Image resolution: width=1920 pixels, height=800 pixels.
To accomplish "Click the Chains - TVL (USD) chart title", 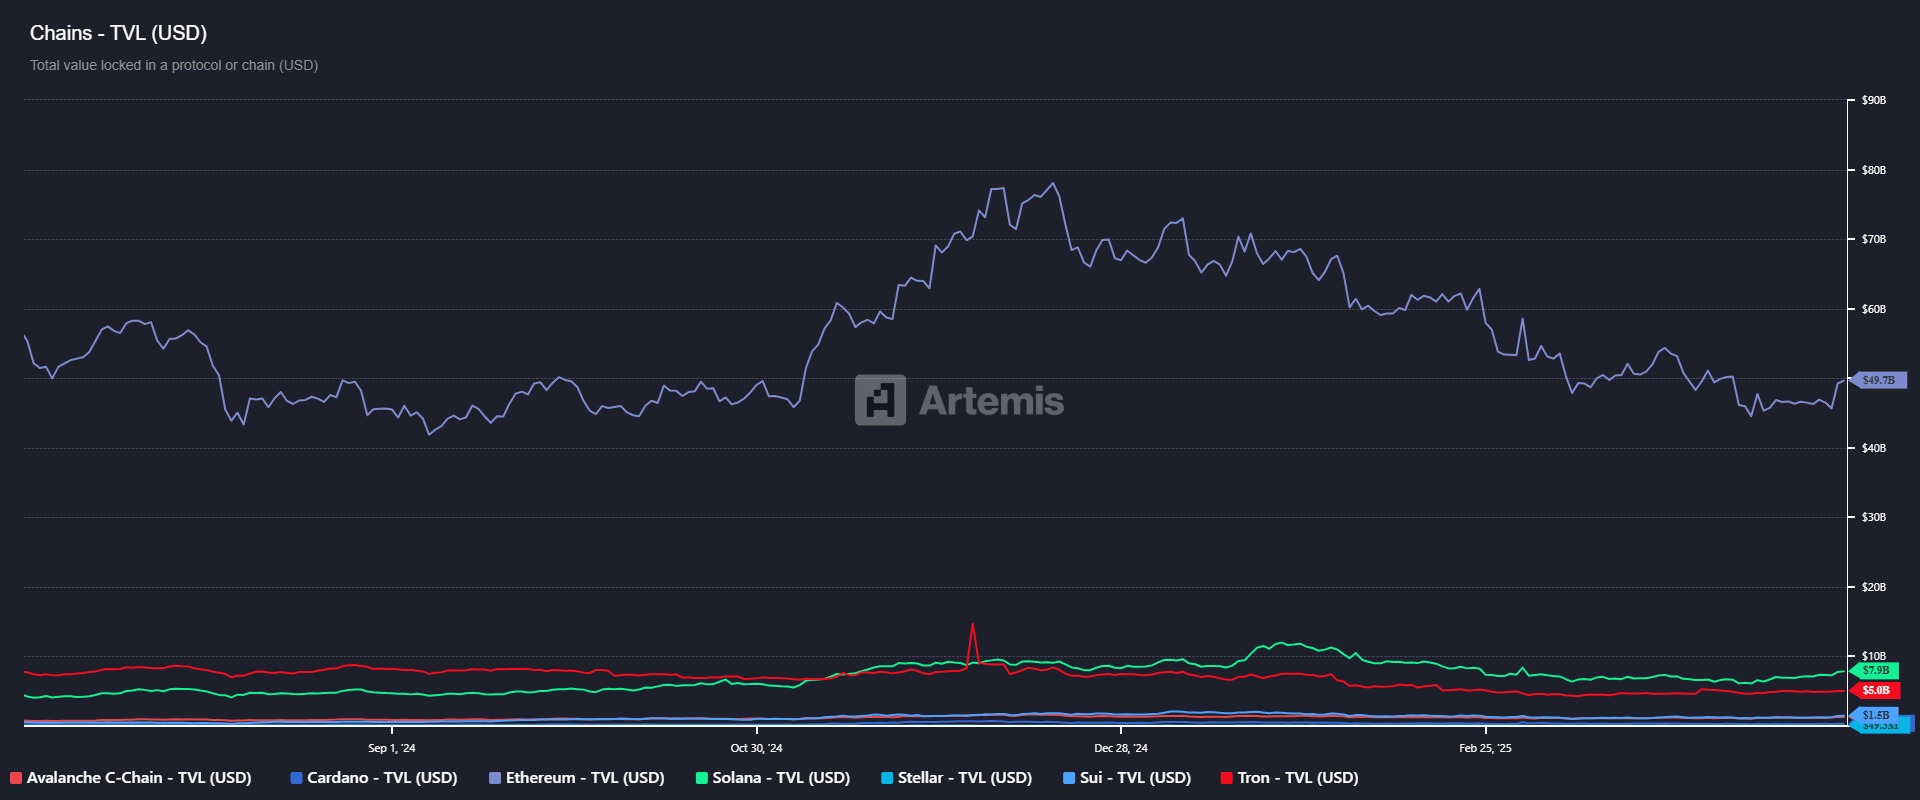I will 118,33.
